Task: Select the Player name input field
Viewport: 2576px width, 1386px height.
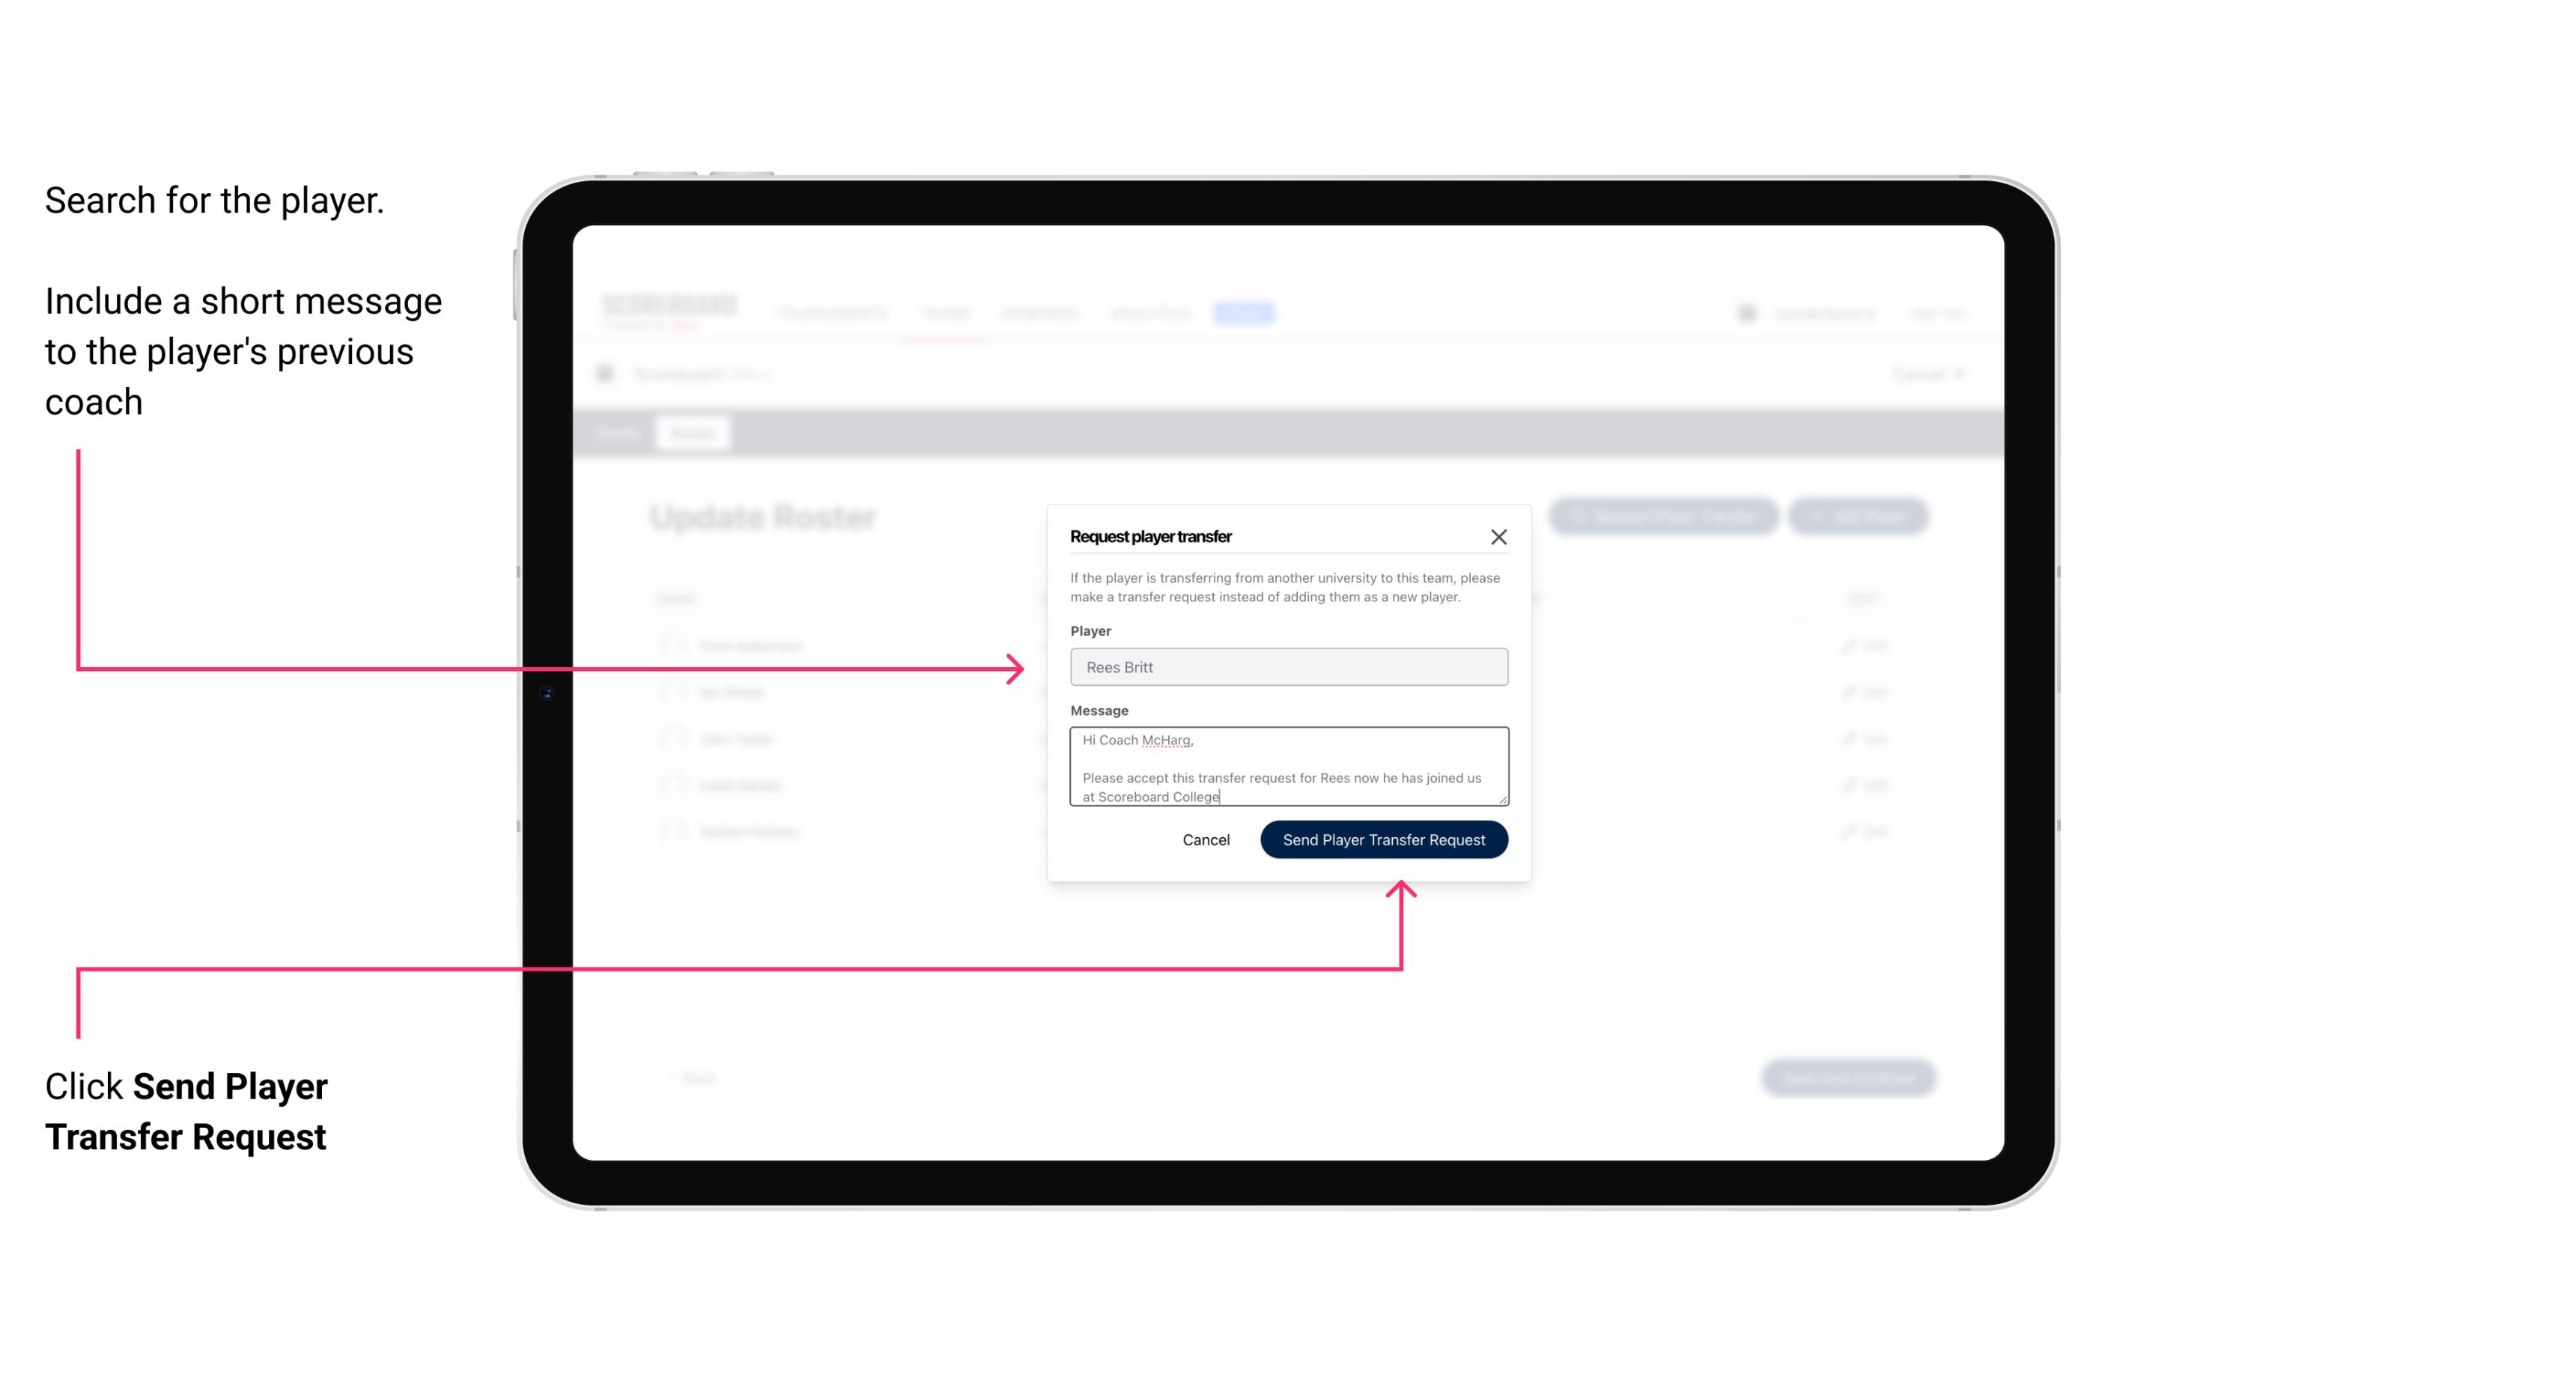Action: [1287, 667]
